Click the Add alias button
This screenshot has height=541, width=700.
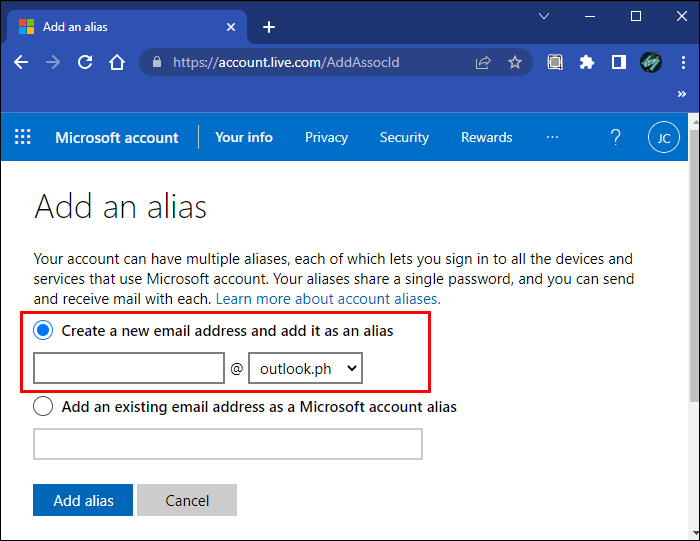coord(83,500)
